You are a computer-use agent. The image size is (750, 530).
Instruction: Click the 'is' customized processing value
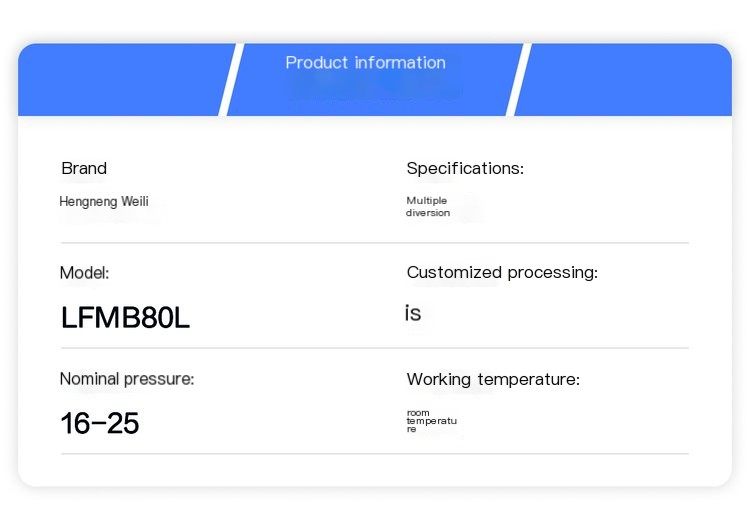tap(413, 313)
